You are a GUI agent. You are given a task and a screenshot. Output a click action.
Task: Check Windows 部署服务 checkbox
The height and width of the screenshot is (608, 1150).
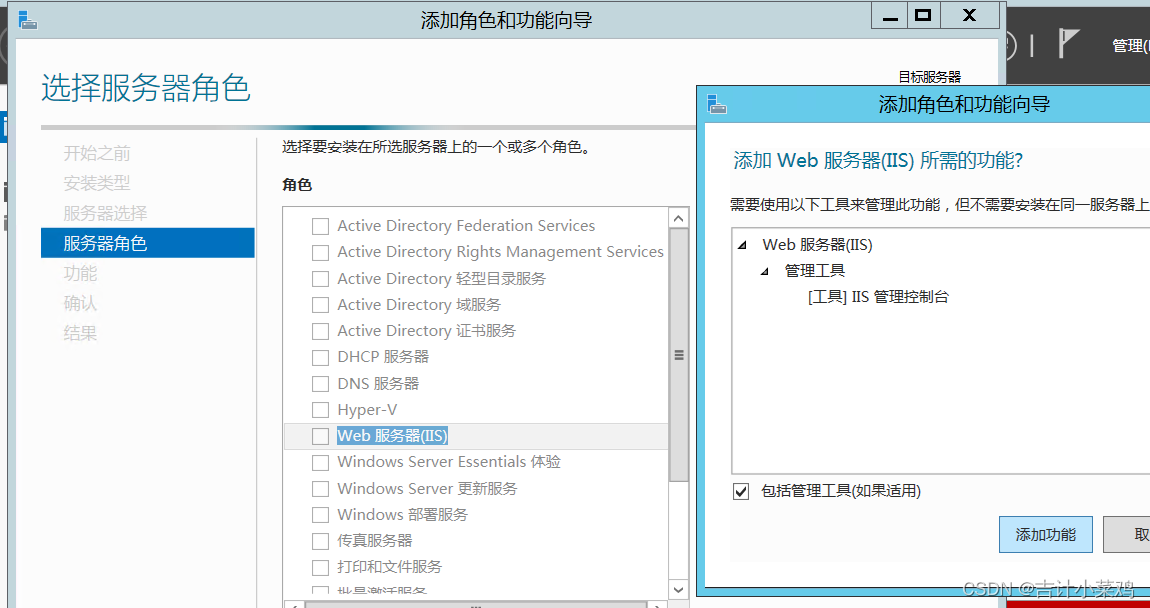tap(321, 515)
